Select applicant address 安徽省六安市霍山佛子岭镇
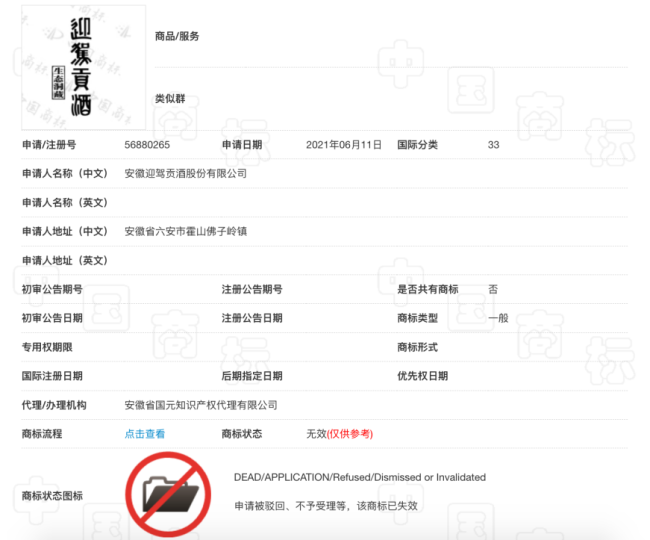 [x=185, y=231]
